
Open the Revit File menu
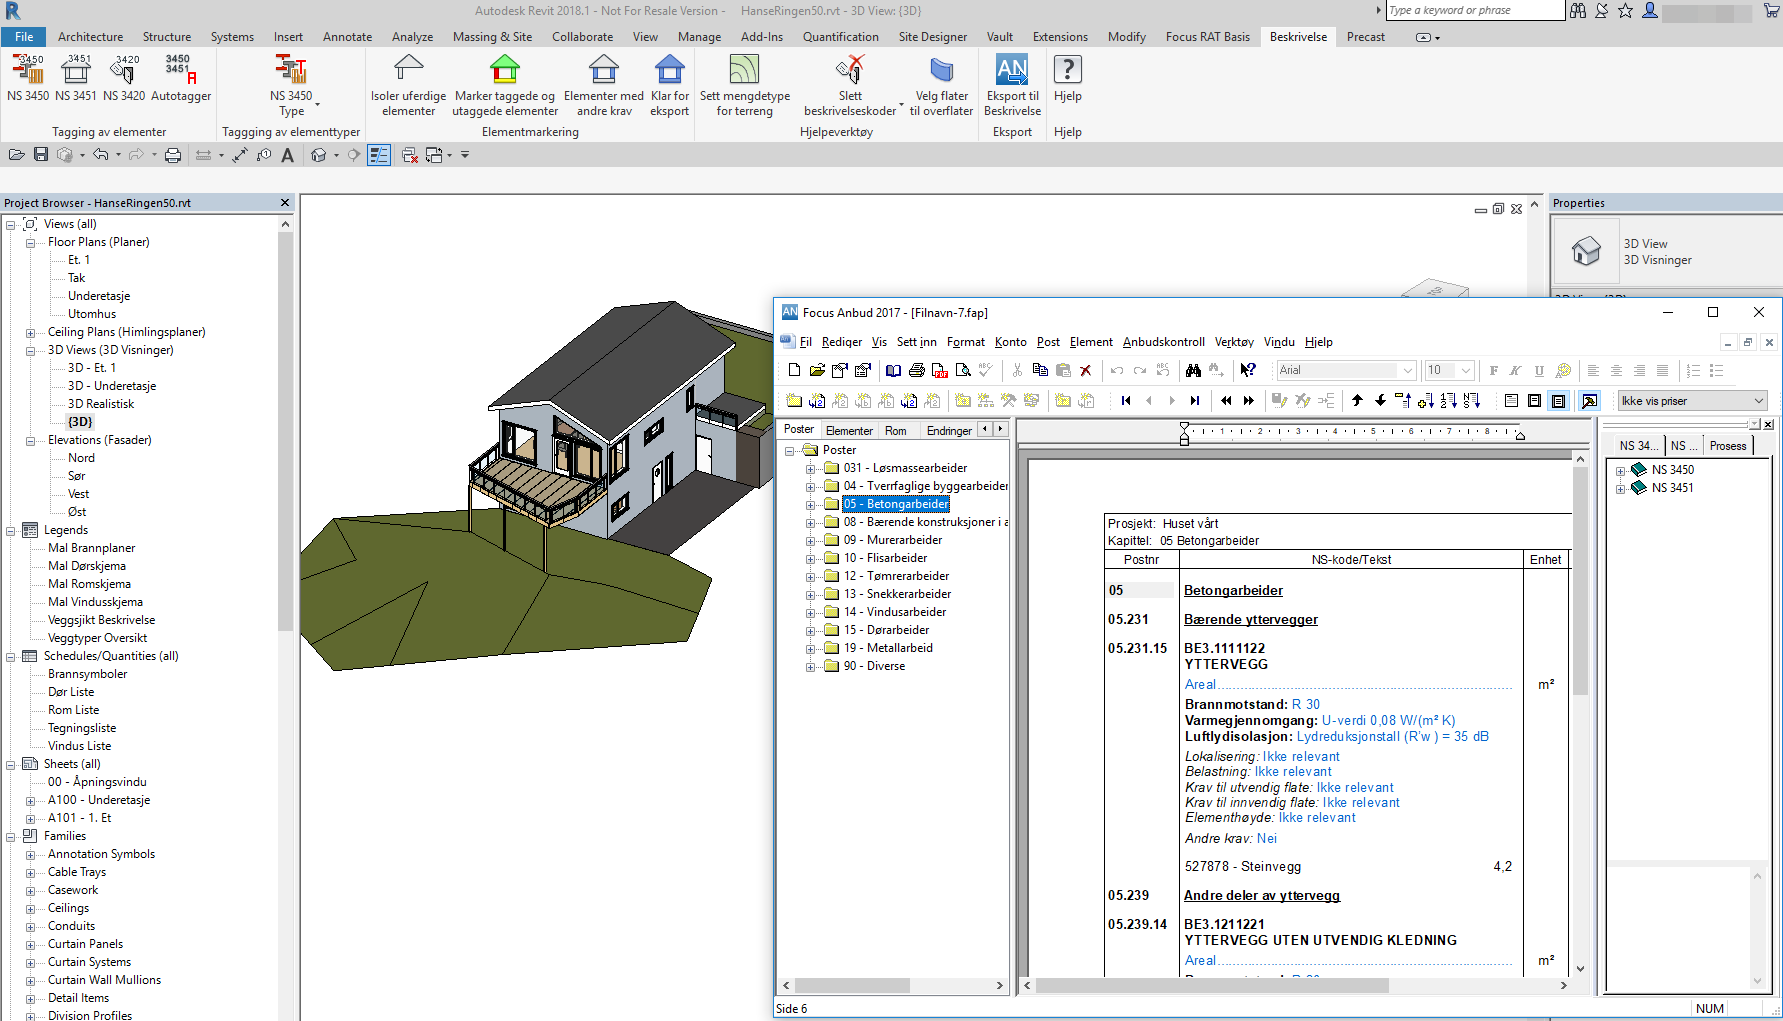24,37
